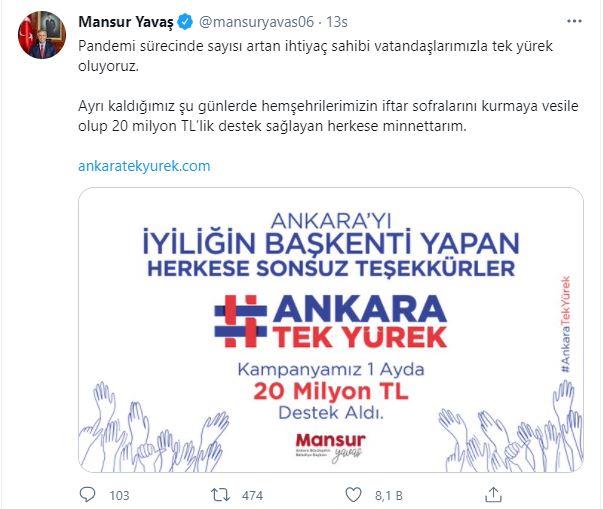Click the retweet arrows icon

click(221, 495)
